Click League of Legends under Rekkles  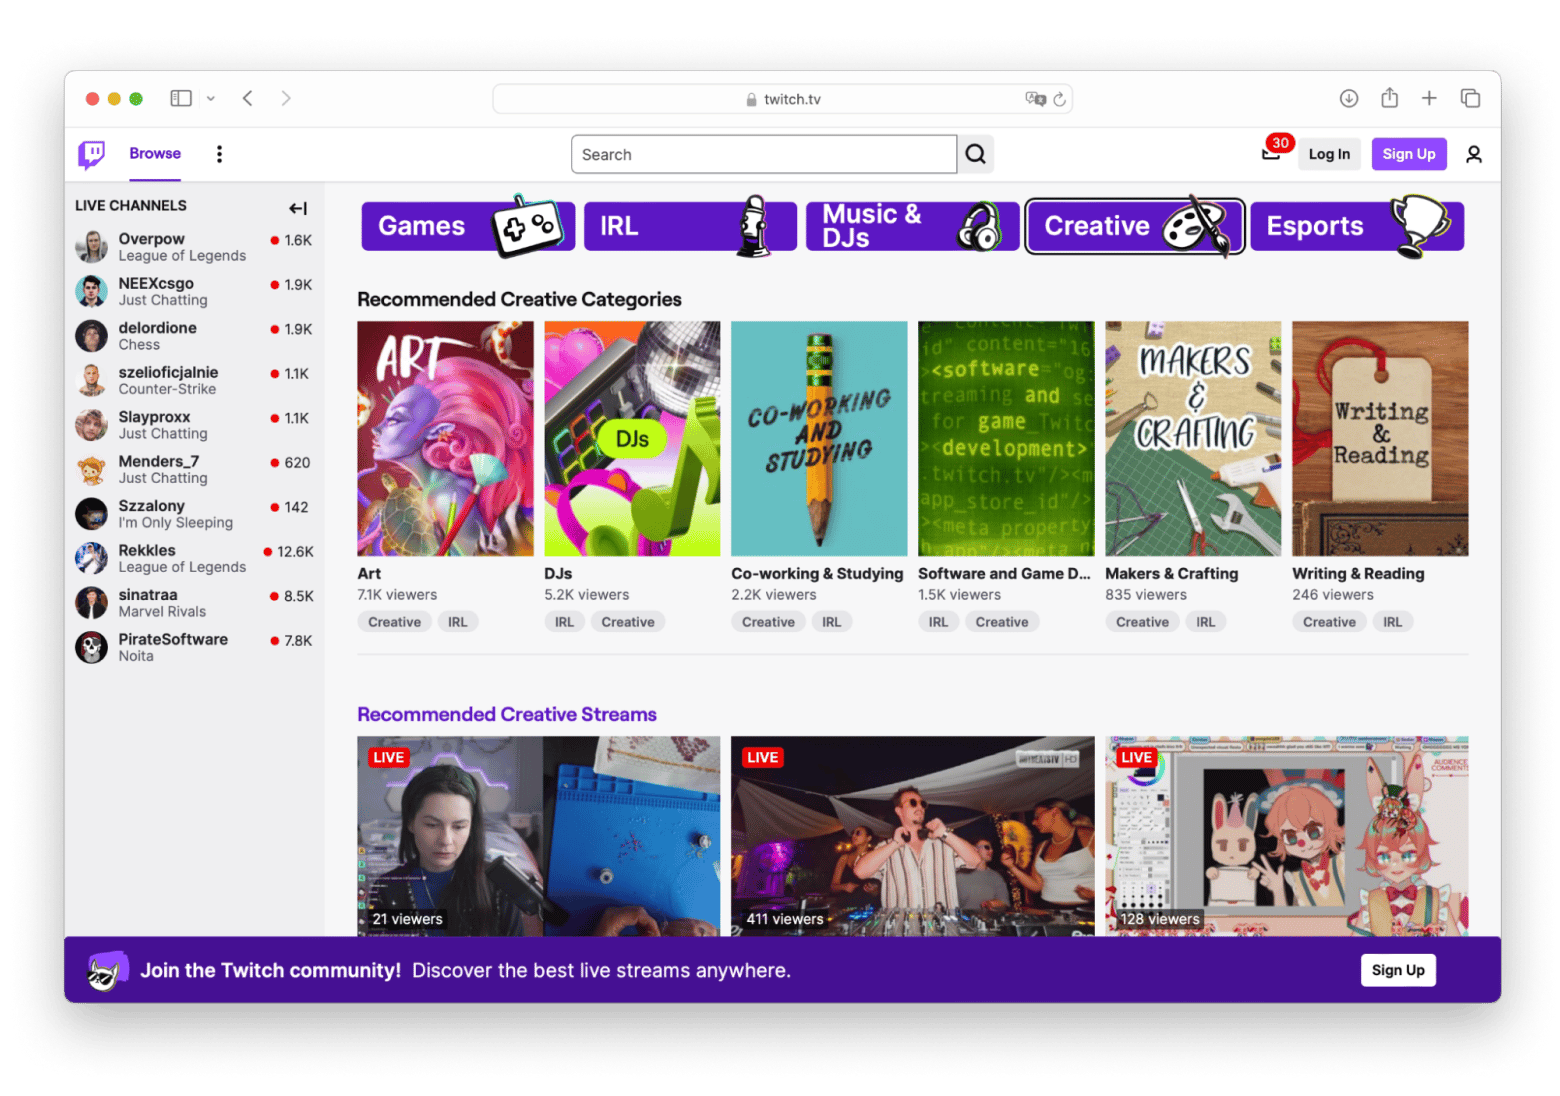182,567
